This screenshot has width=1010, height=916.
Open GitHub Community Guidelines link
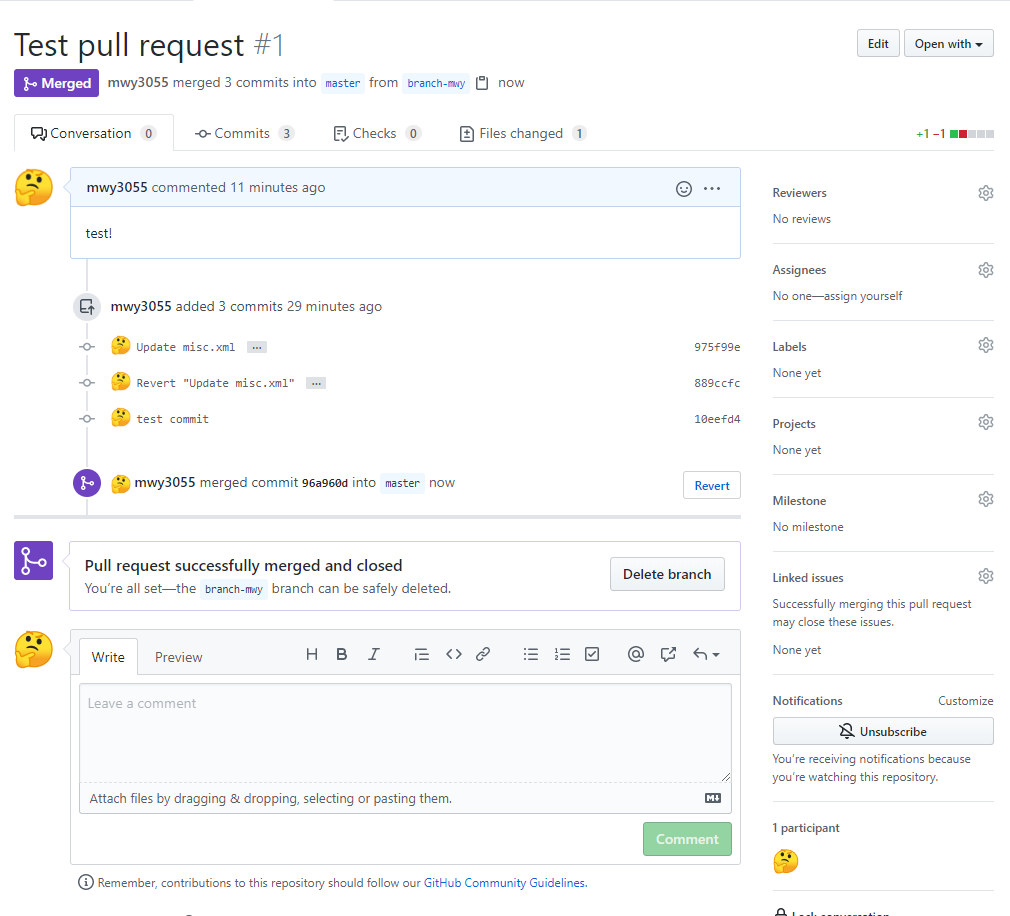click(505, 883)
